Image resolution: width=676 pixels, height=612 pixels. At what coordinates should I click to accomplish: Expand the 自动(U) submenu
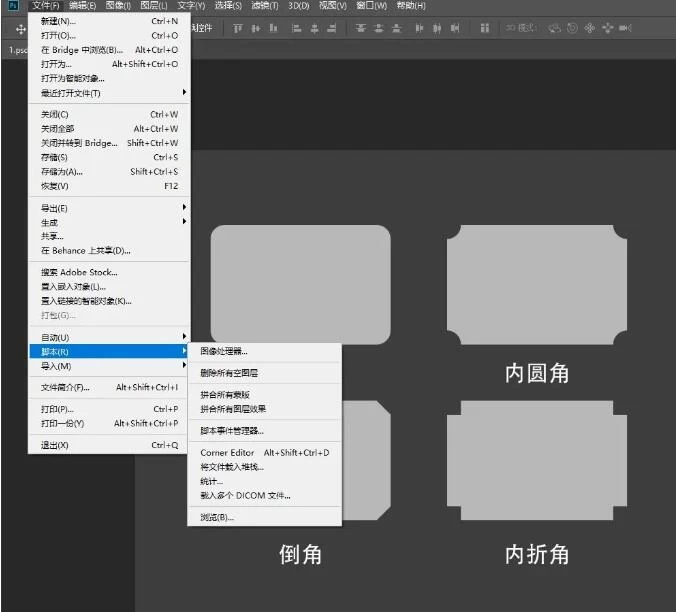coord(55,337)
